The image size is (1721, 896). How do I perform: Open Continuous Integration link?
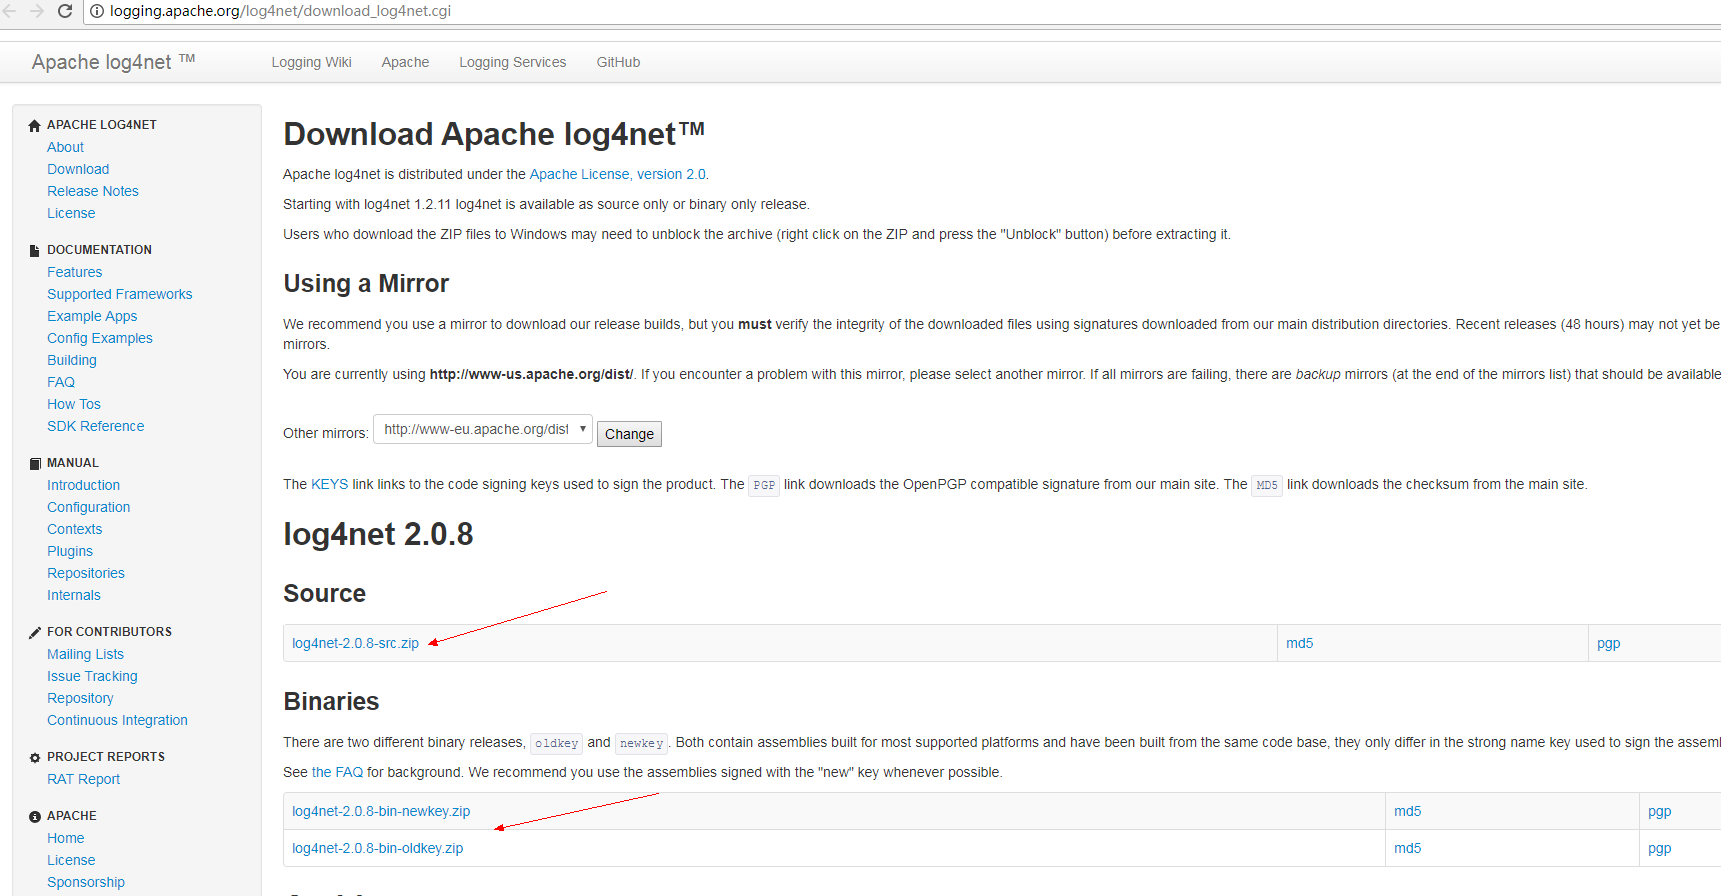(117, 720)
